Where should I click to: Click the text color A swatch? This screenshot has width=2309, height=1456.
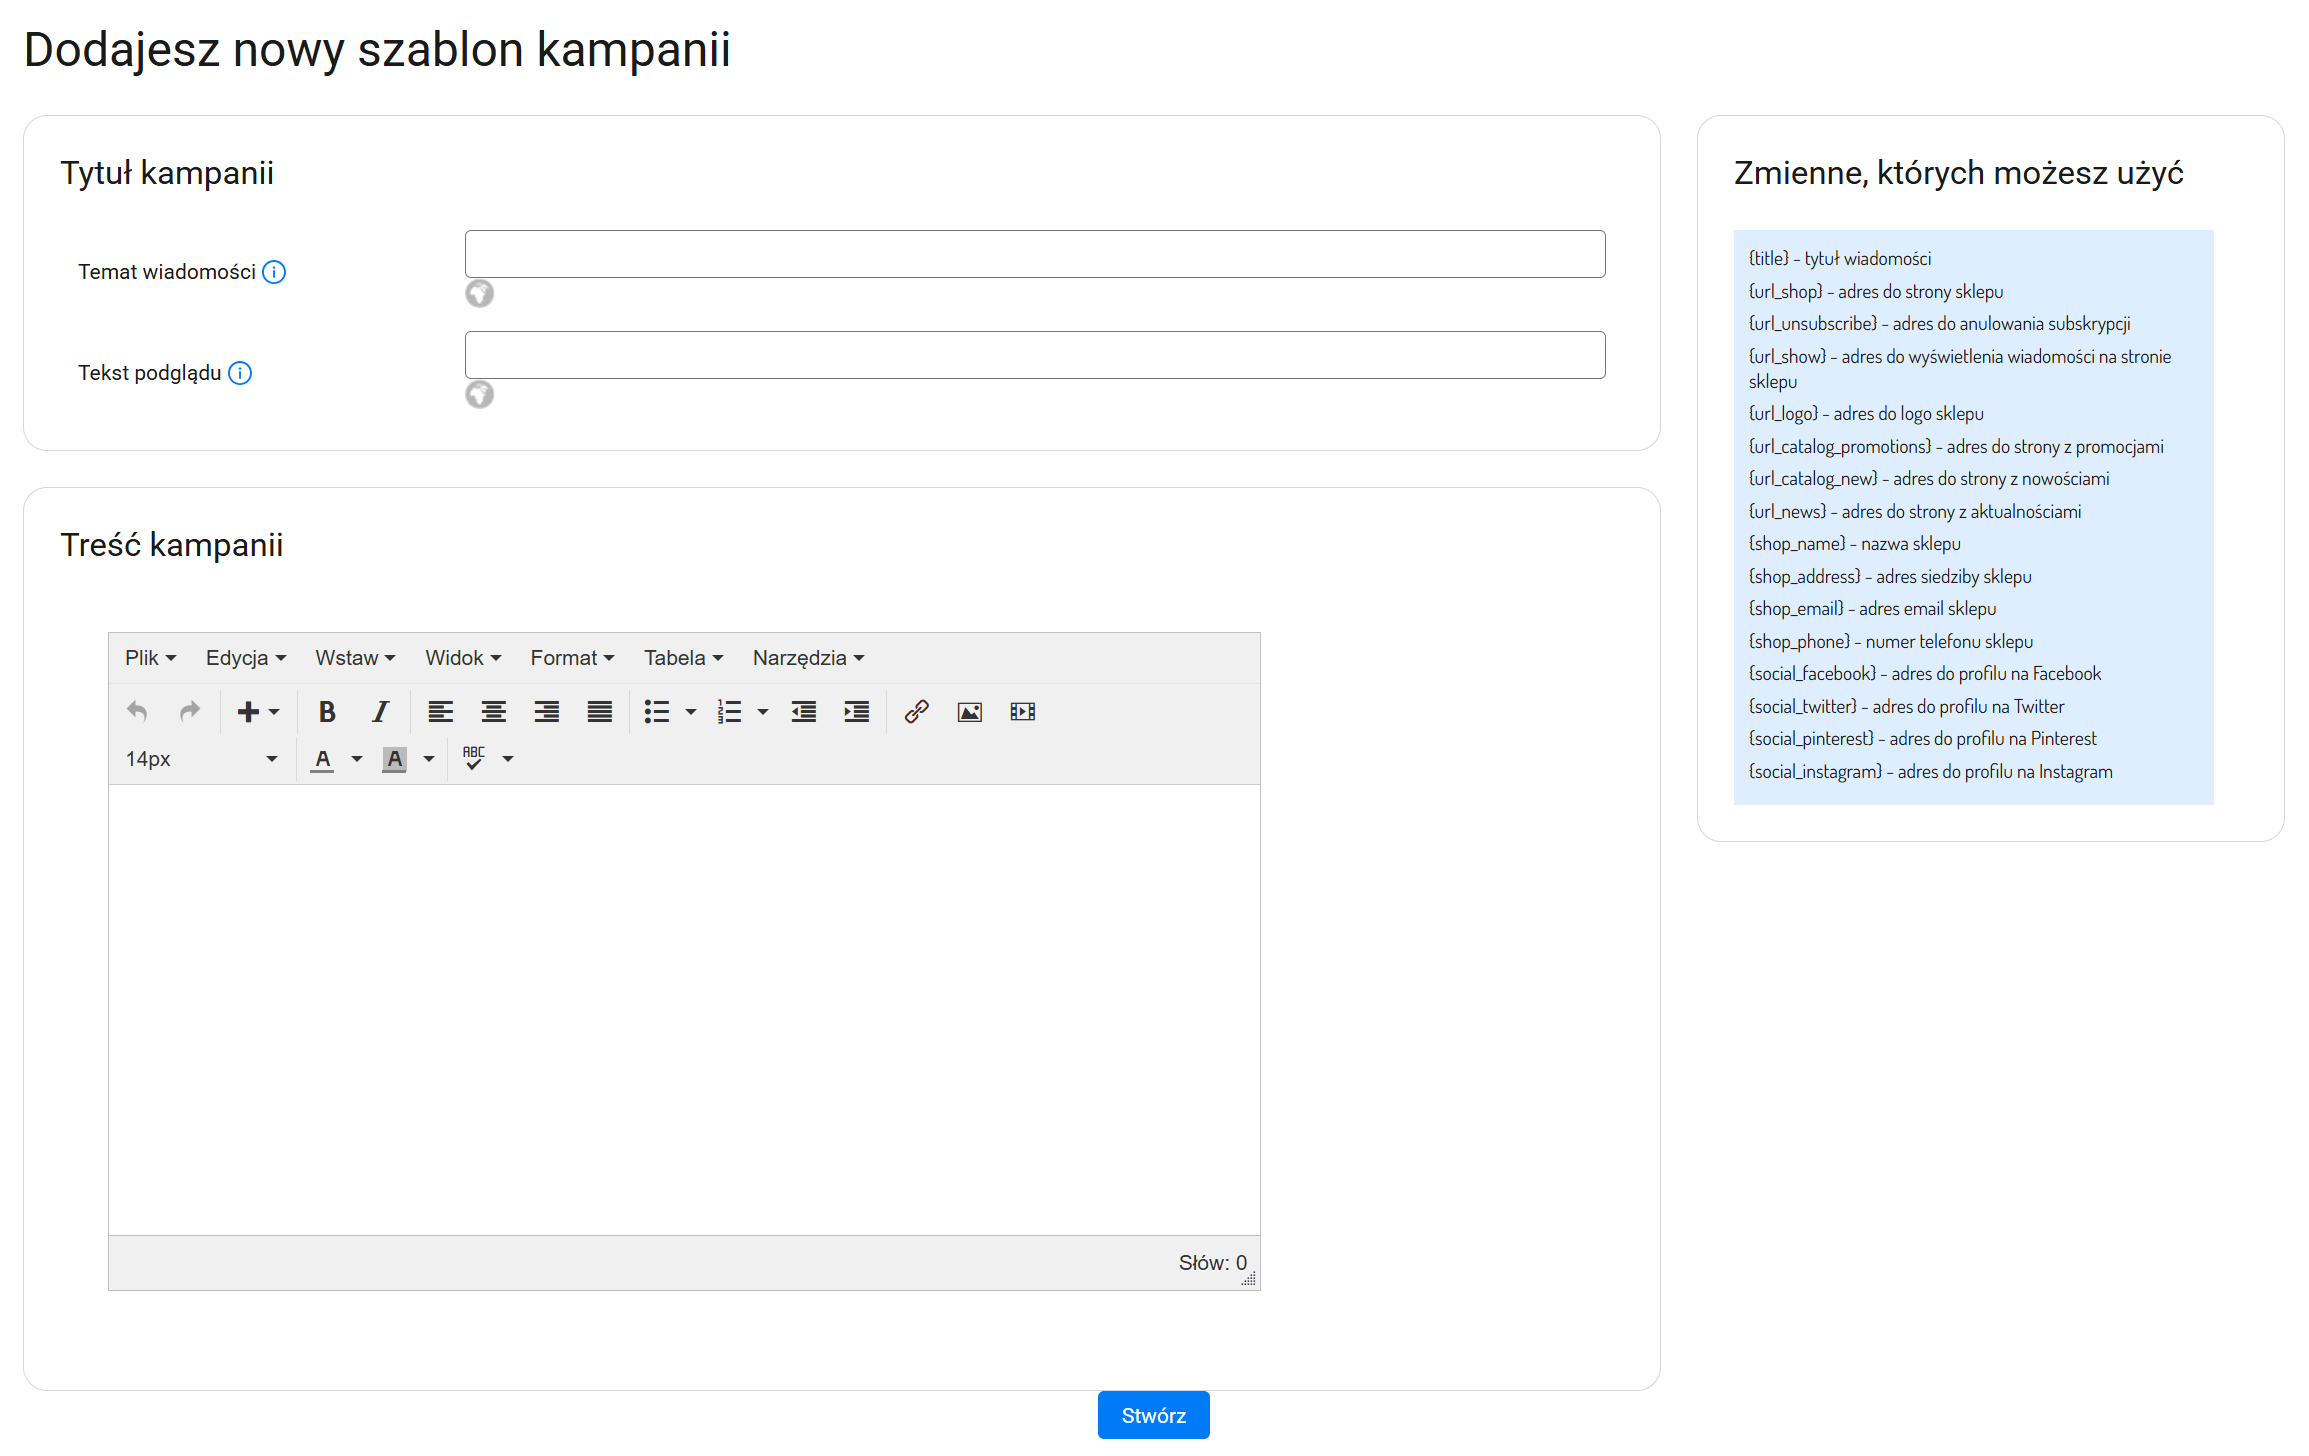click(x=322, y=759)
